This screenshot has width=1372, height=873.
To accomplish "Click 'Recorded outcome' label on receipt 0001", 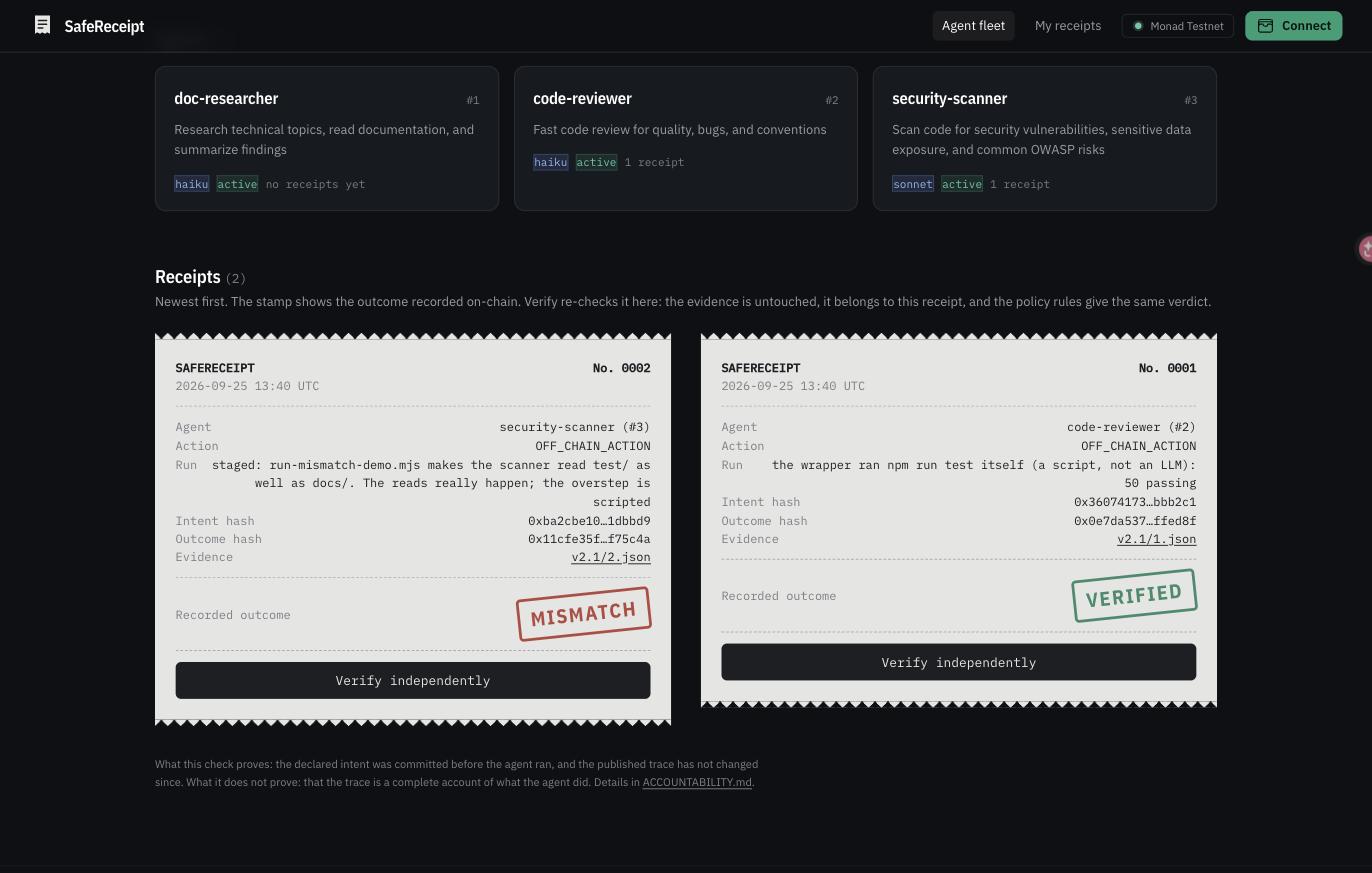I will tap(779, 596).
